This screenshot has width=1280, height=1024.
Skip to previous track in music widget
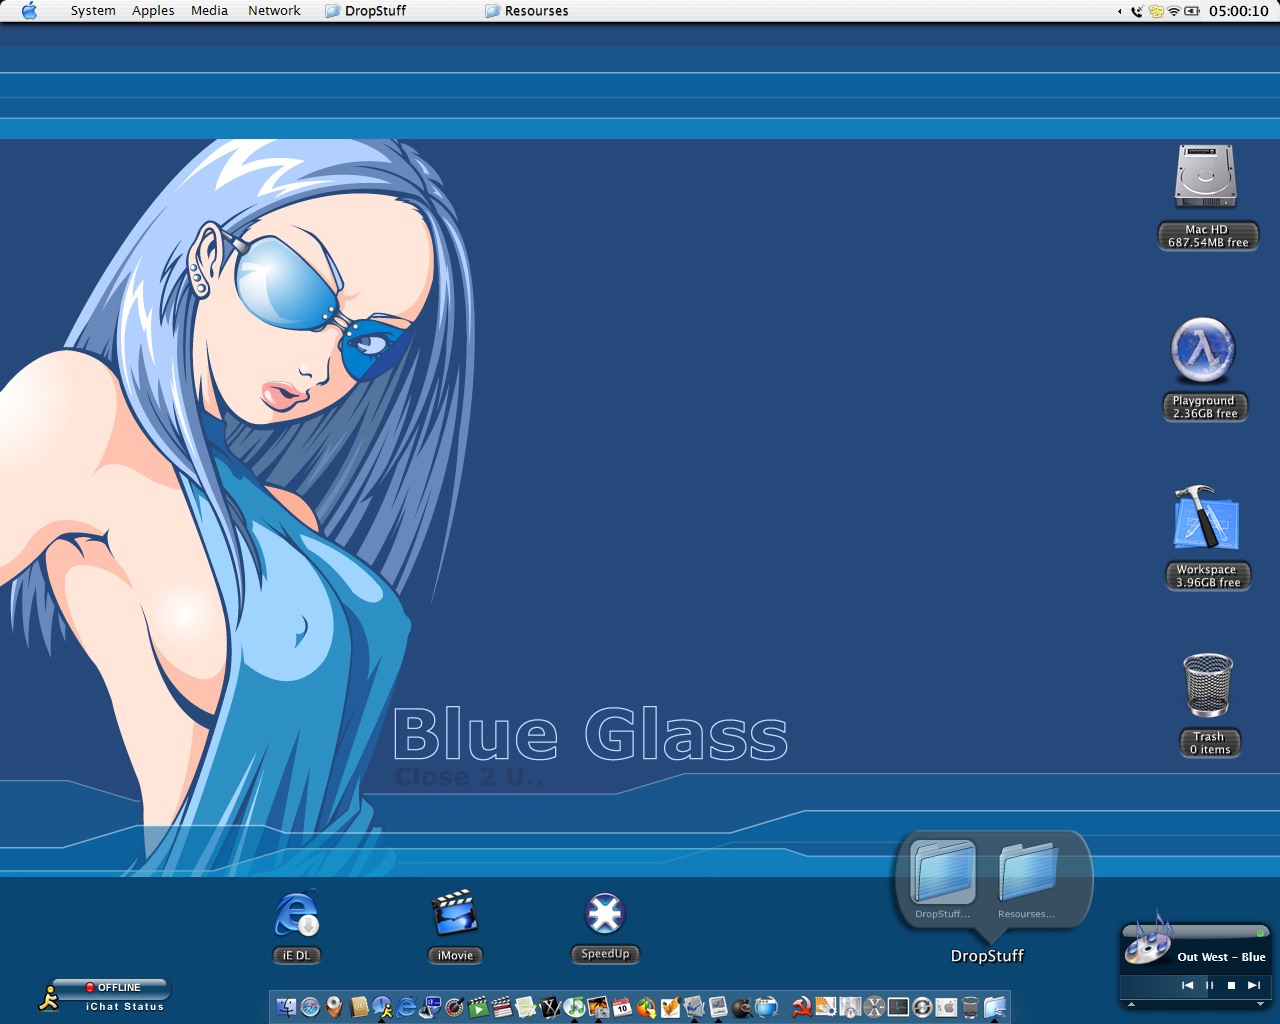(x=1187, y=985)
